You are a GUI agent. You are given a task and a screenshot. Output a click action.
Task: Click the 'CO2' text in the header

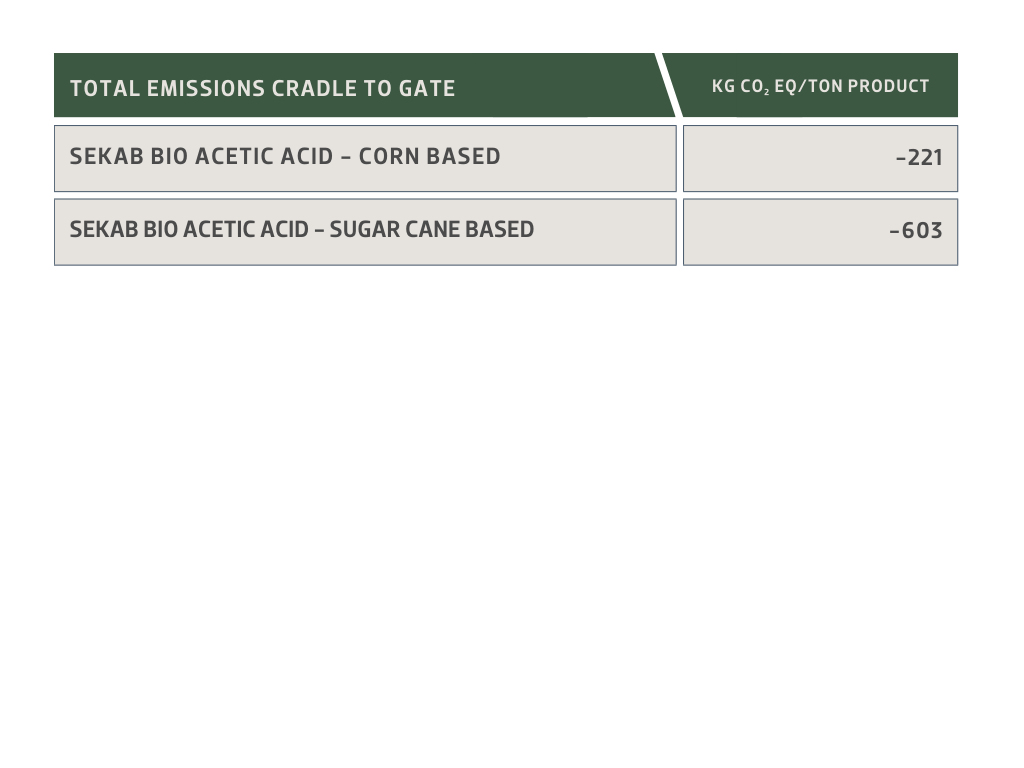pyautogui.click(x=755, y=87)
